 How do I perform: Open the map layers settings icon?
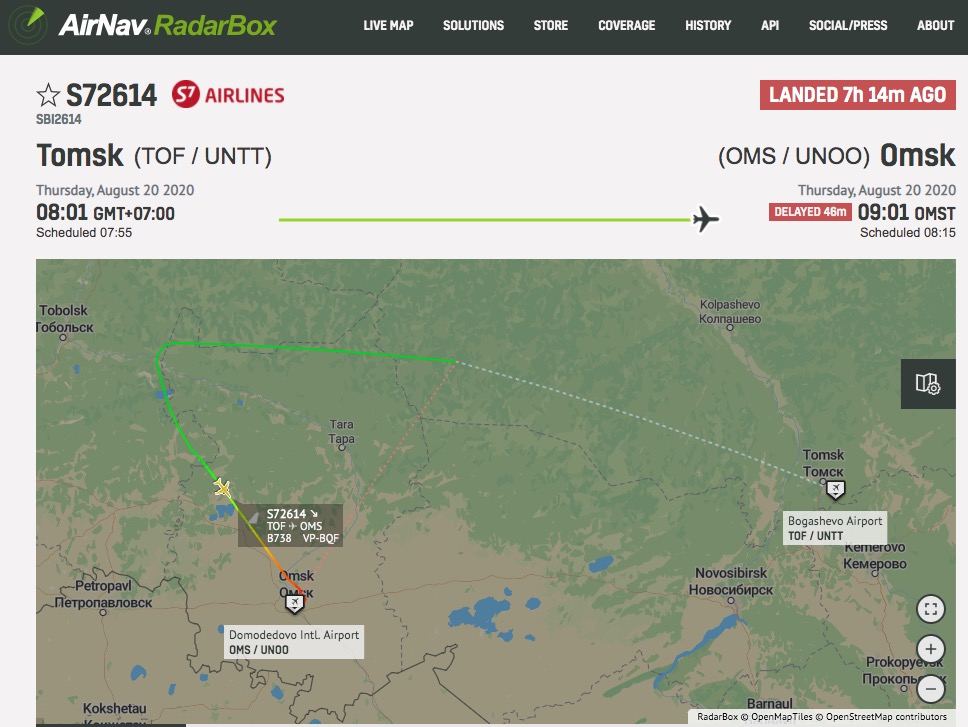coord(928,383)
